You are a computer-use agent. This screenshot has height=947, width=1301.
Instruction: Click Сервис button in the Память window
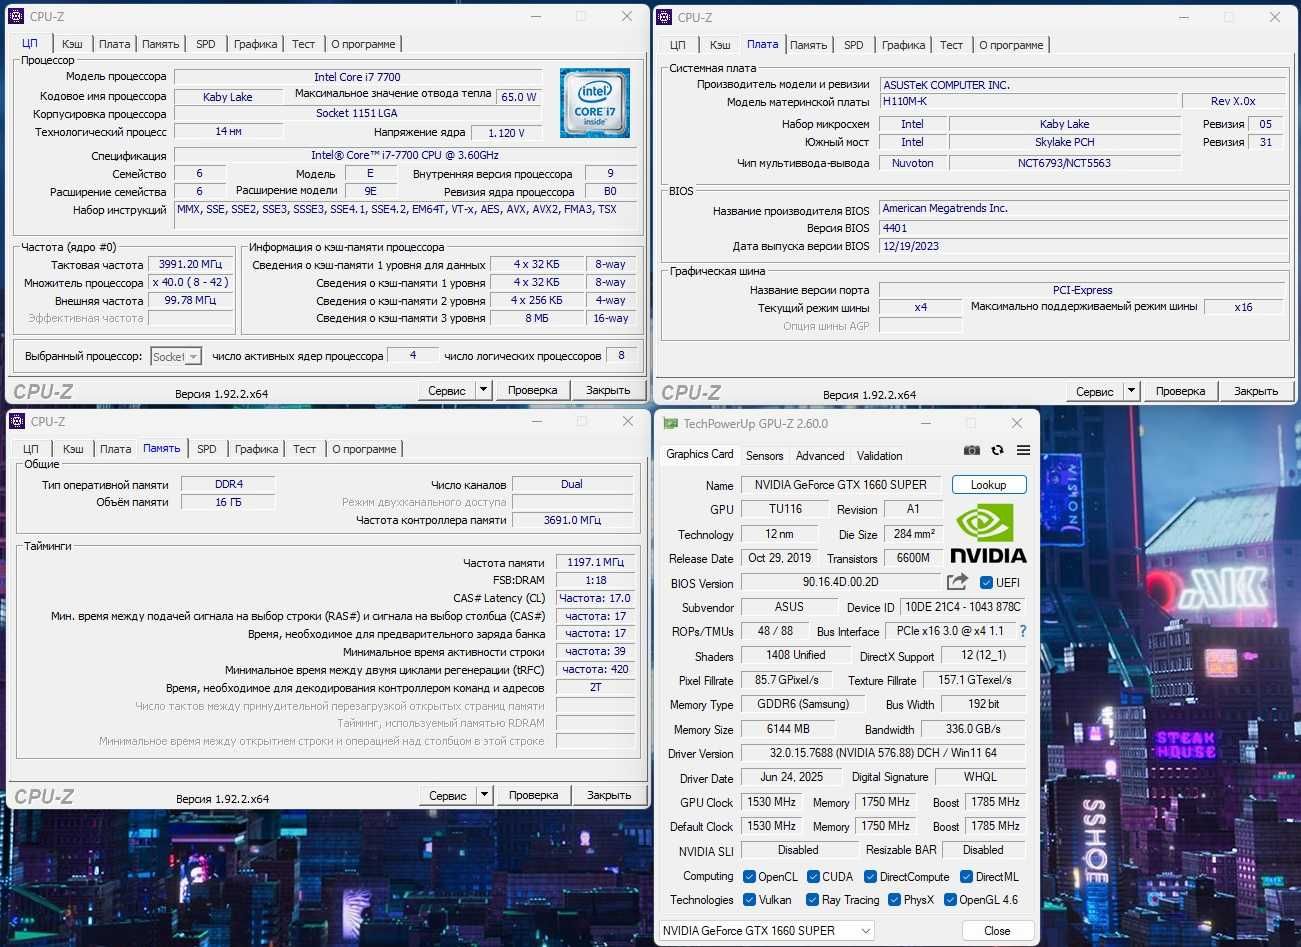click(448, 795)
